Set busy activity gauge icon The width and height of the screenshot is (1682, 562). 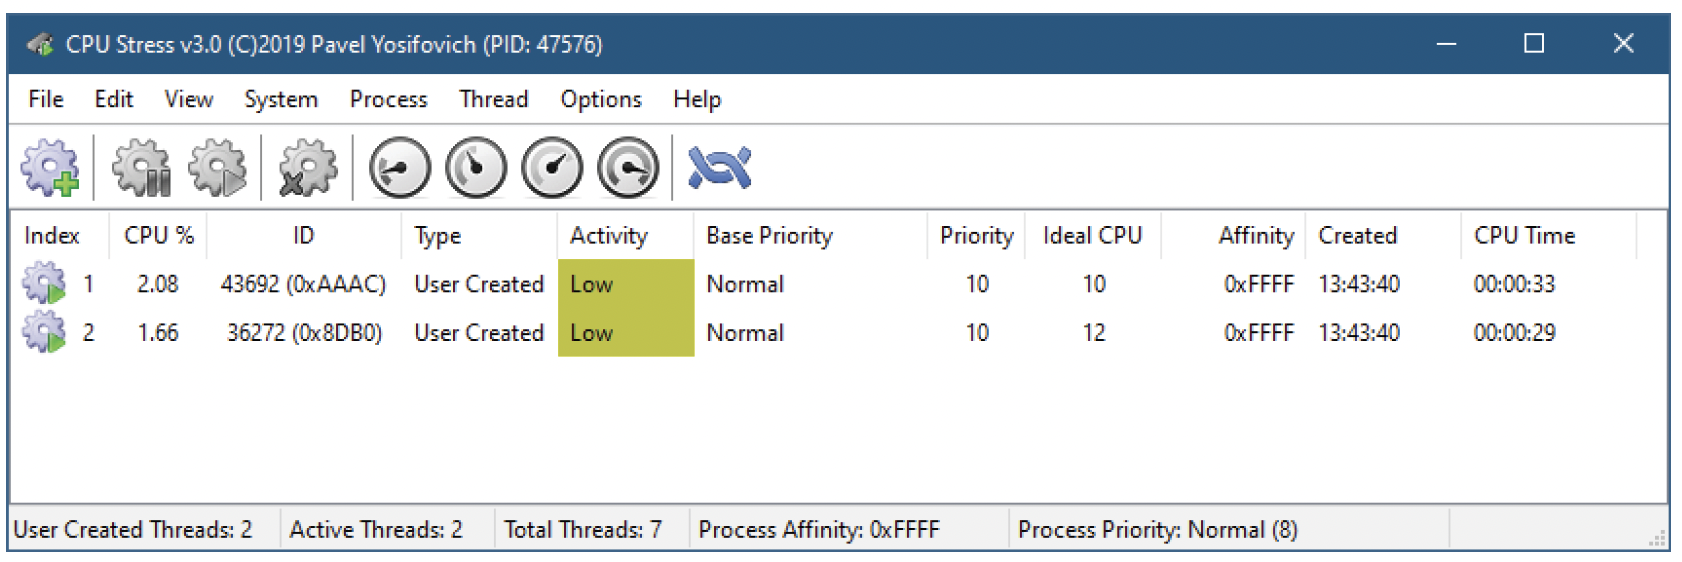point(552,167)
